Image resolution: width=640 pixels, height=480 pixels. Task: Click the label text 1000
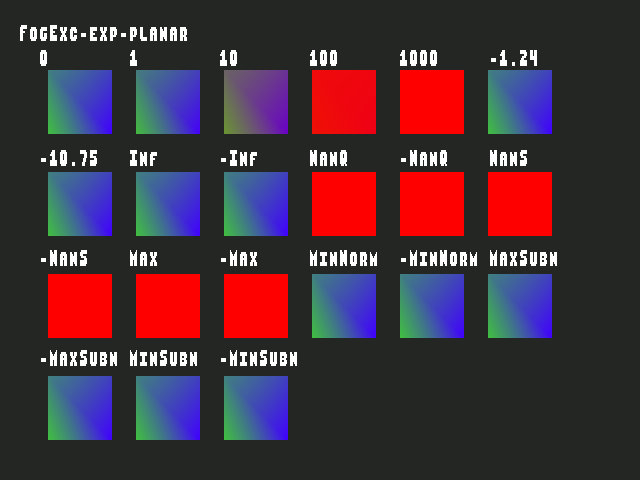[x=419, y=58]
